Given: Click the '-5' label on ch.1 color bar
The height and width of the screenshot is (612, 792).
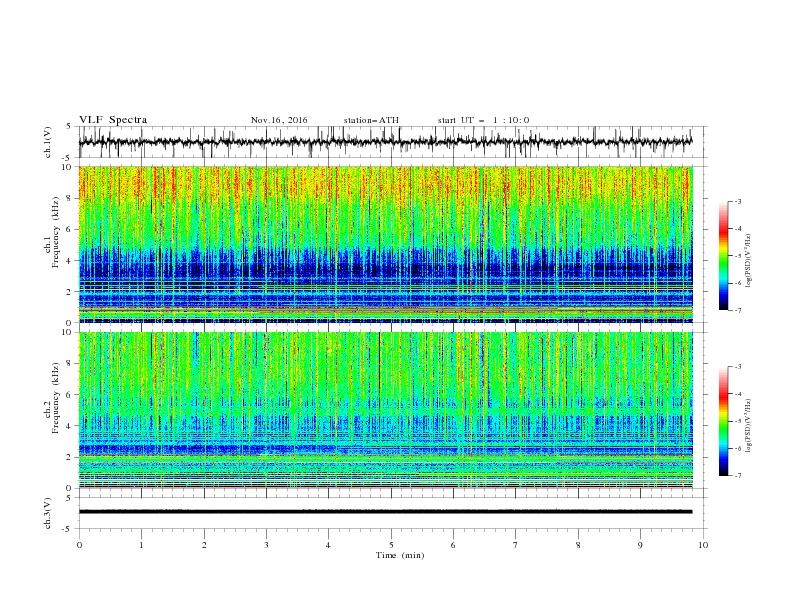Looking at the screenshot, I should 738,256.
